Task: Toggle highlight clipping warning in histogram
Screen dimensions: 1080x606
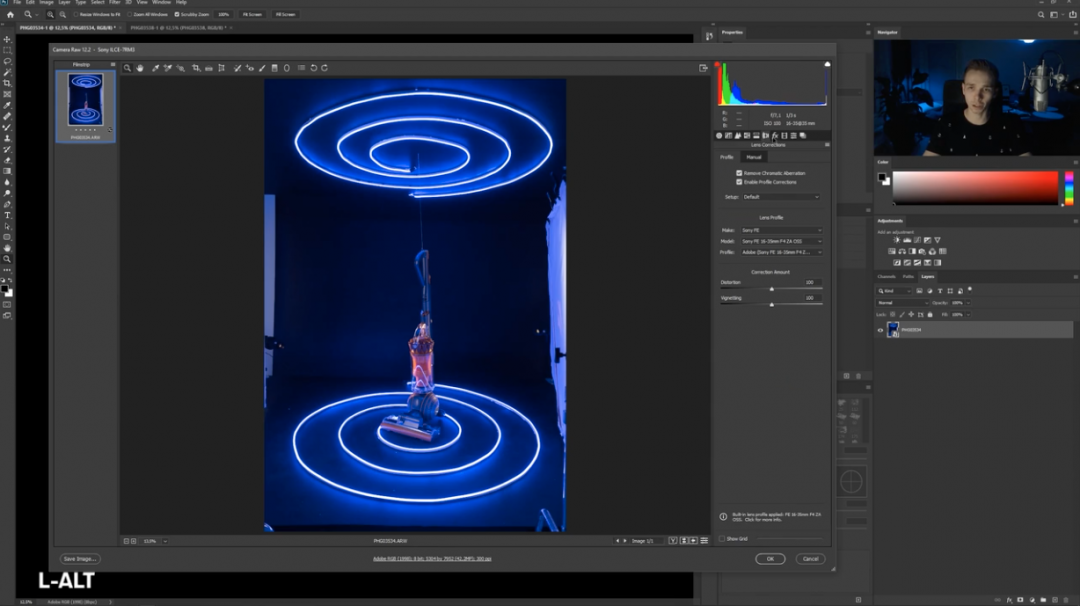Action: click(x=827, y=64)
